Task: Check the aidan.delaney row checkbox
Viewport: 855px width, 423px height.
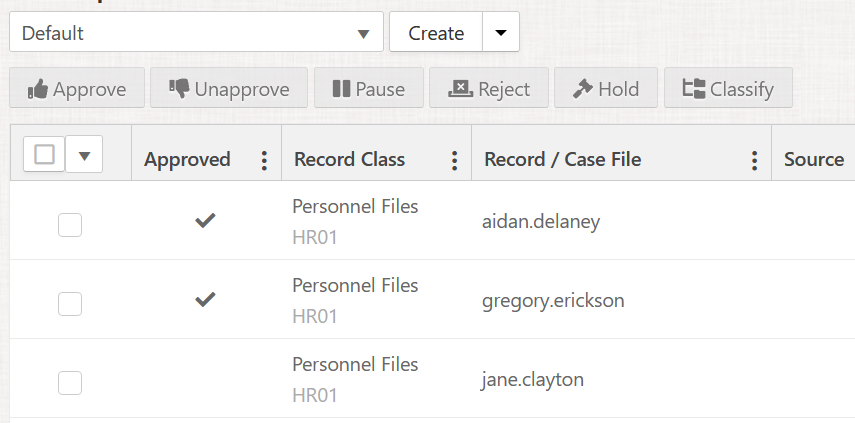Action: click(x=70, y=225)
